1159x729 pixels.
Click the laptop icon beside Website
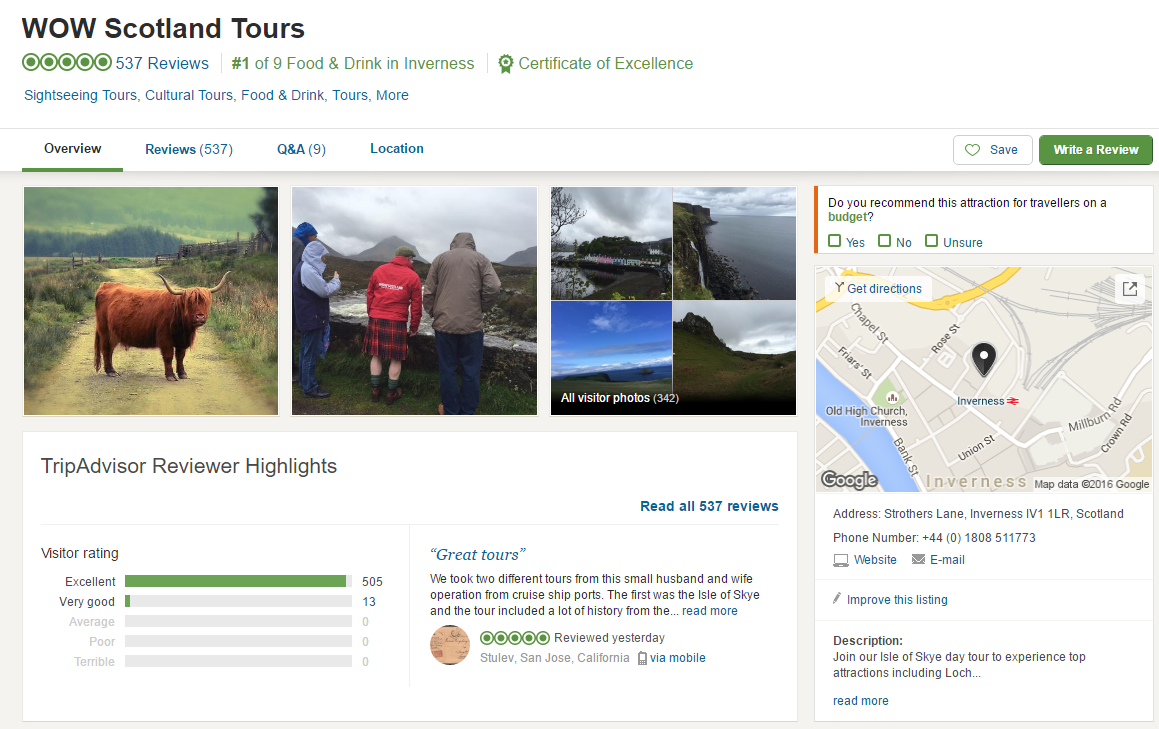pos(840,560)
